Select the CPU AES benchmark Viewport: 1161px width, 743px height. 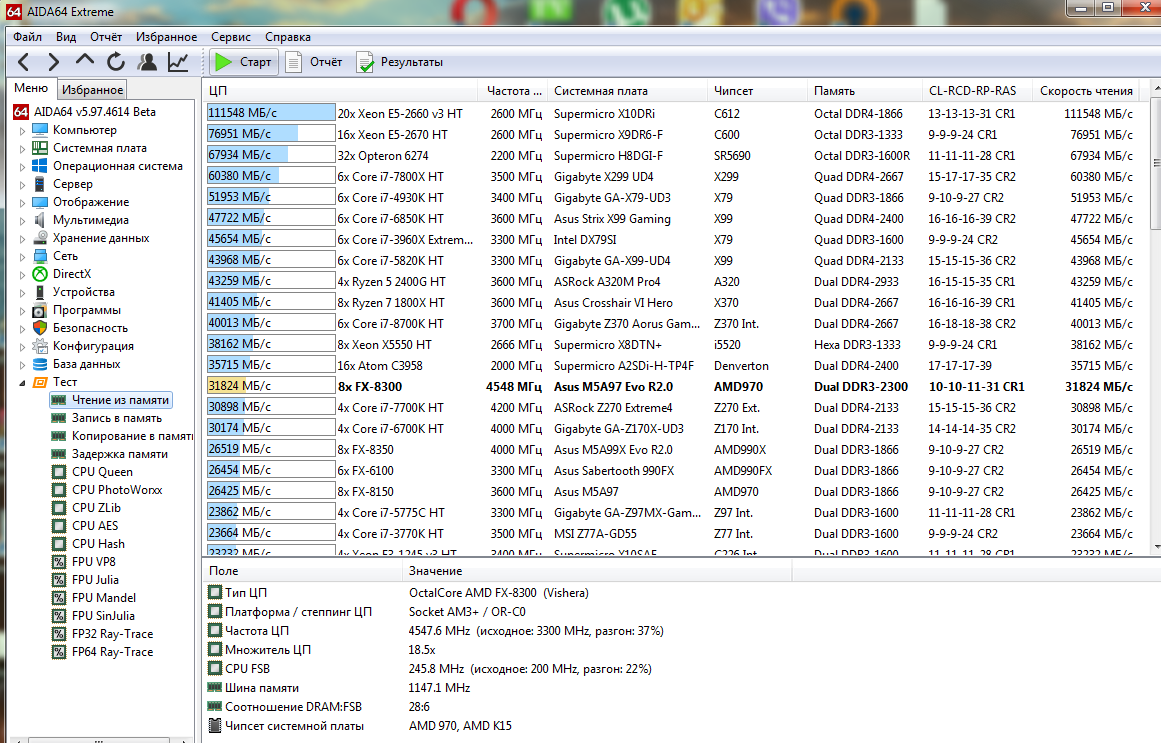pyautogui.click(x=84, y=526)
